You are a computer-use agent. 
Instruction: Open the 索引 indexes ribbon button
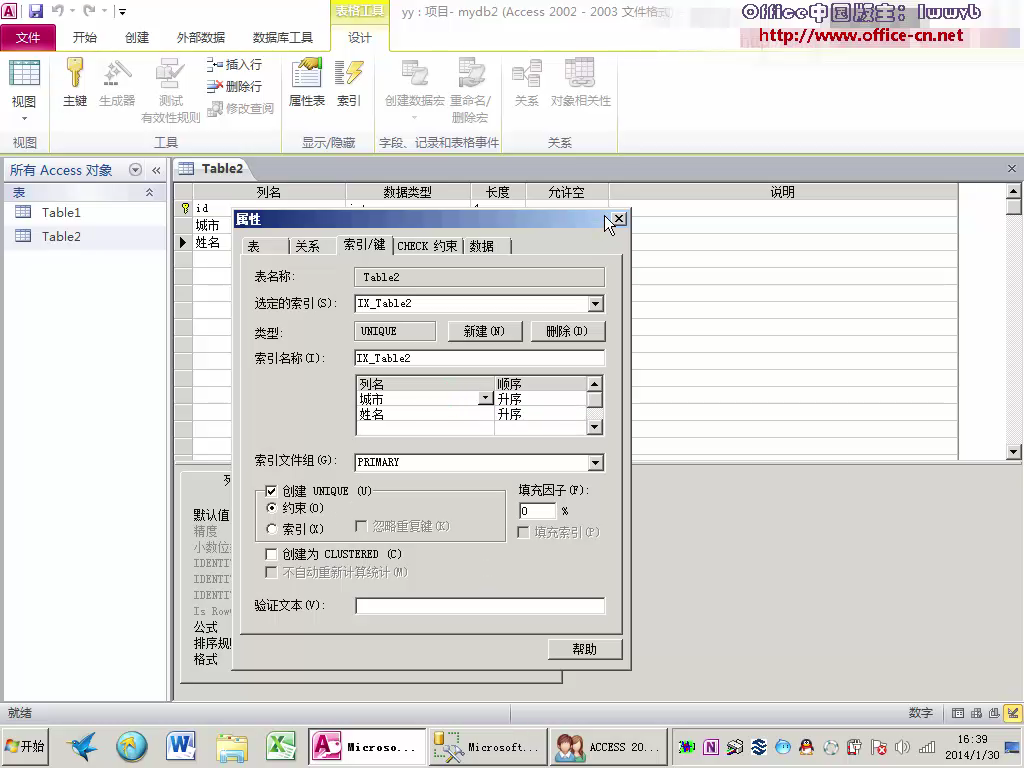349,83
